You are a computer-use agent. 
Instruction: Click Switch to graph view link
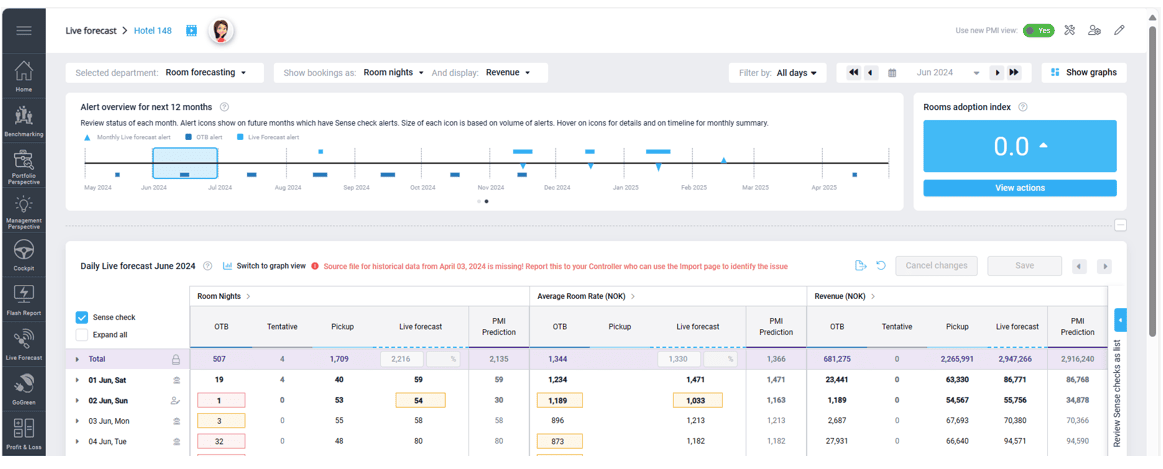(264, 266)
